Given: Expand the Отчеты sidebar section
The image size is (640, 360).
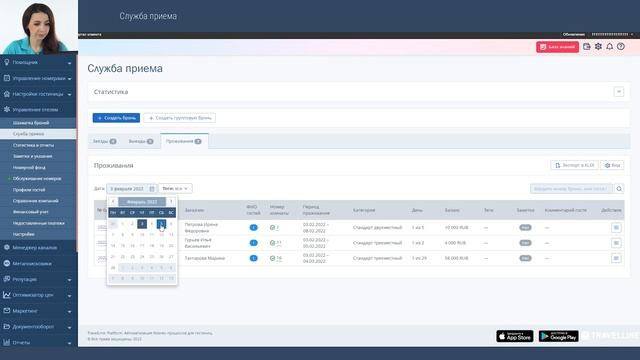Looking at the screenshot, I should [38, 342].
